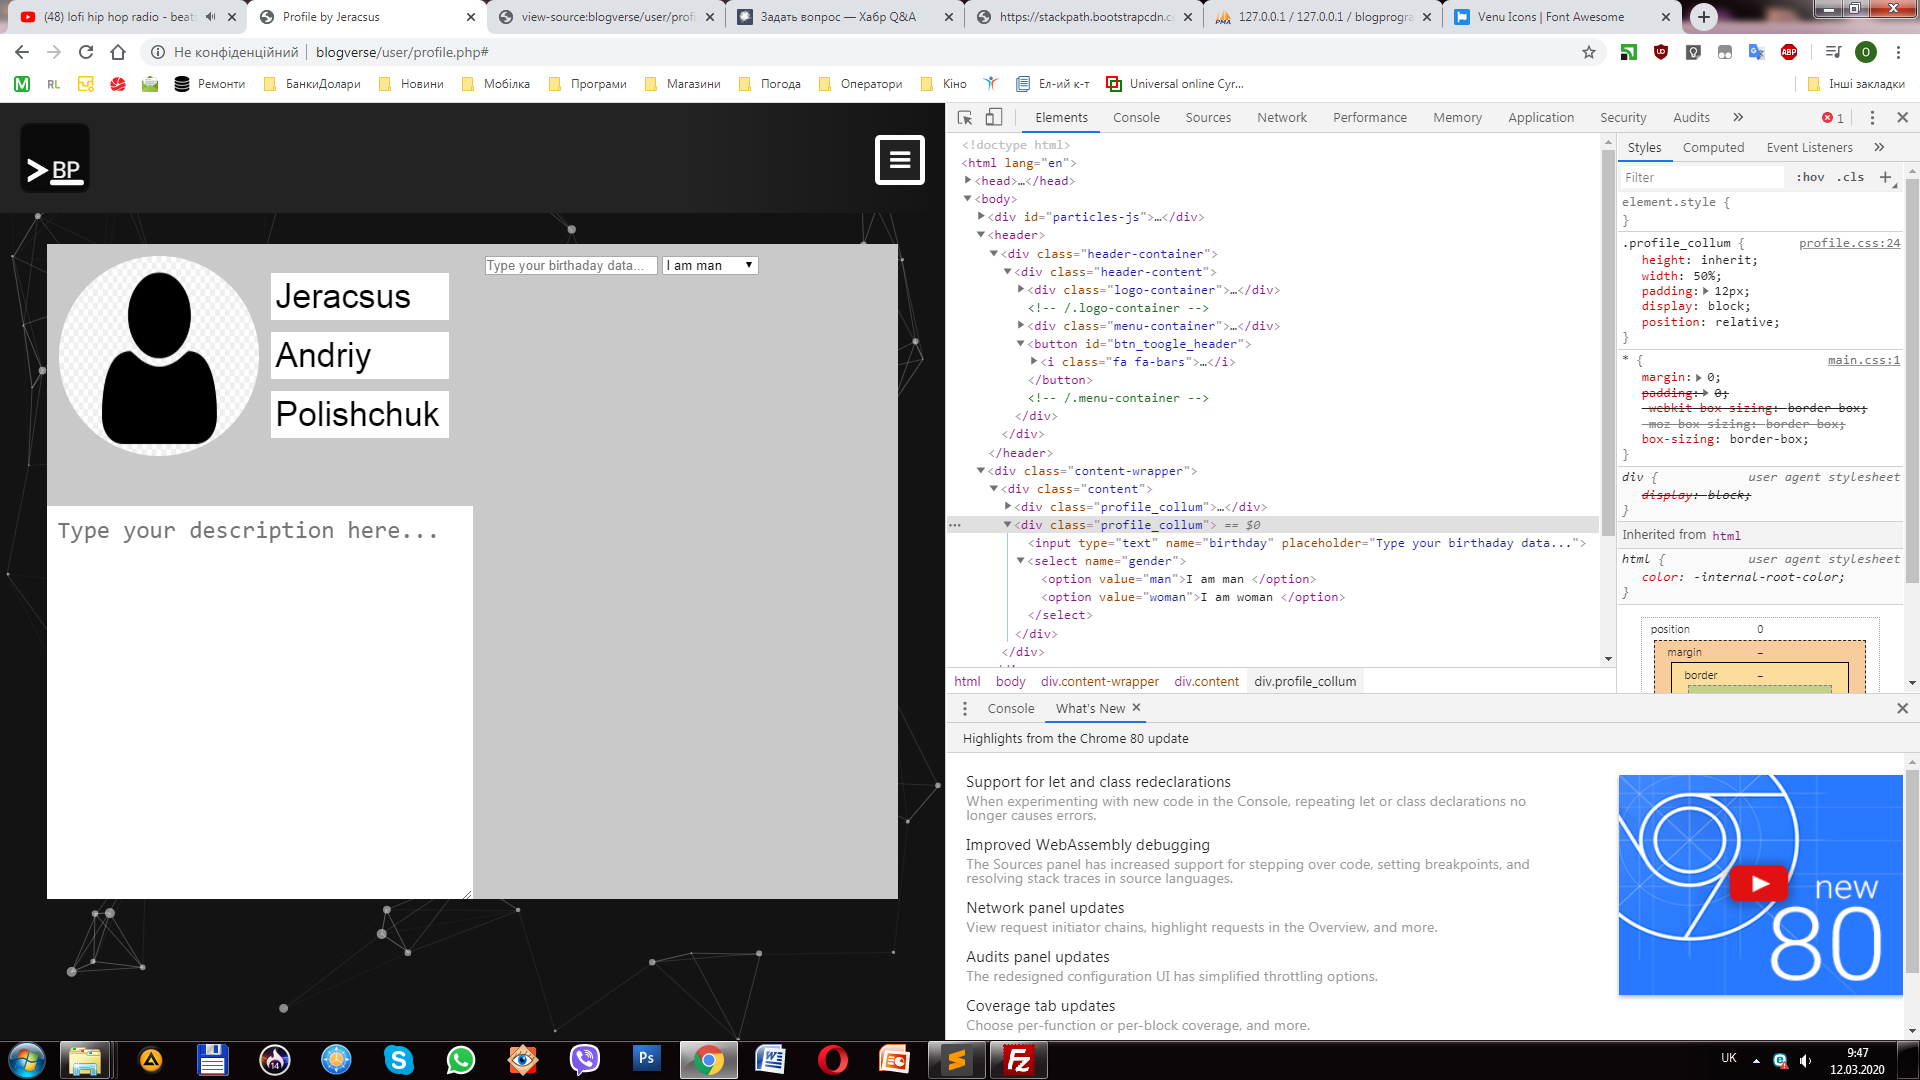Bookmark this page with the star icon
Image resolution: width=1920 pixels, height=1080 pixels.
tap(1589, 52)
